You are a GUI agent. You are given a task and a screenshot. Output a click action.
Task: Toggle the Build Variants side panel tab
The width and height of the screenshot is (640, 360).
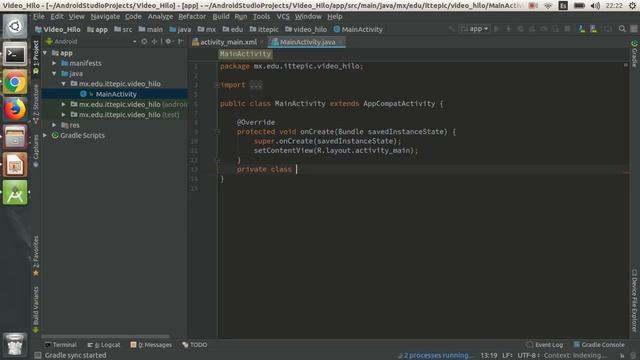point(36,309)
